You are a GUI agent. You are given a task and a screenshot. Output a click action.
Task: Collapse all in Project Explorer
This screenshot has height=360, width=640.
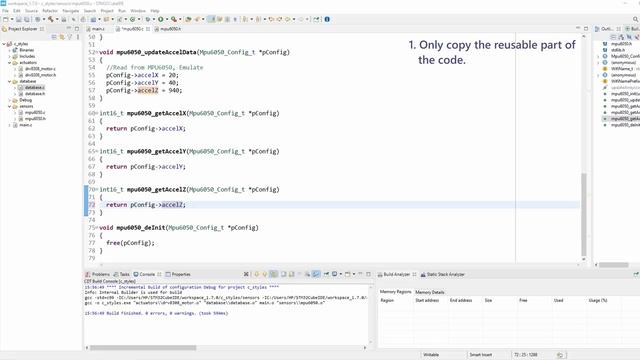pyautogui.click(x=54, y=37)
